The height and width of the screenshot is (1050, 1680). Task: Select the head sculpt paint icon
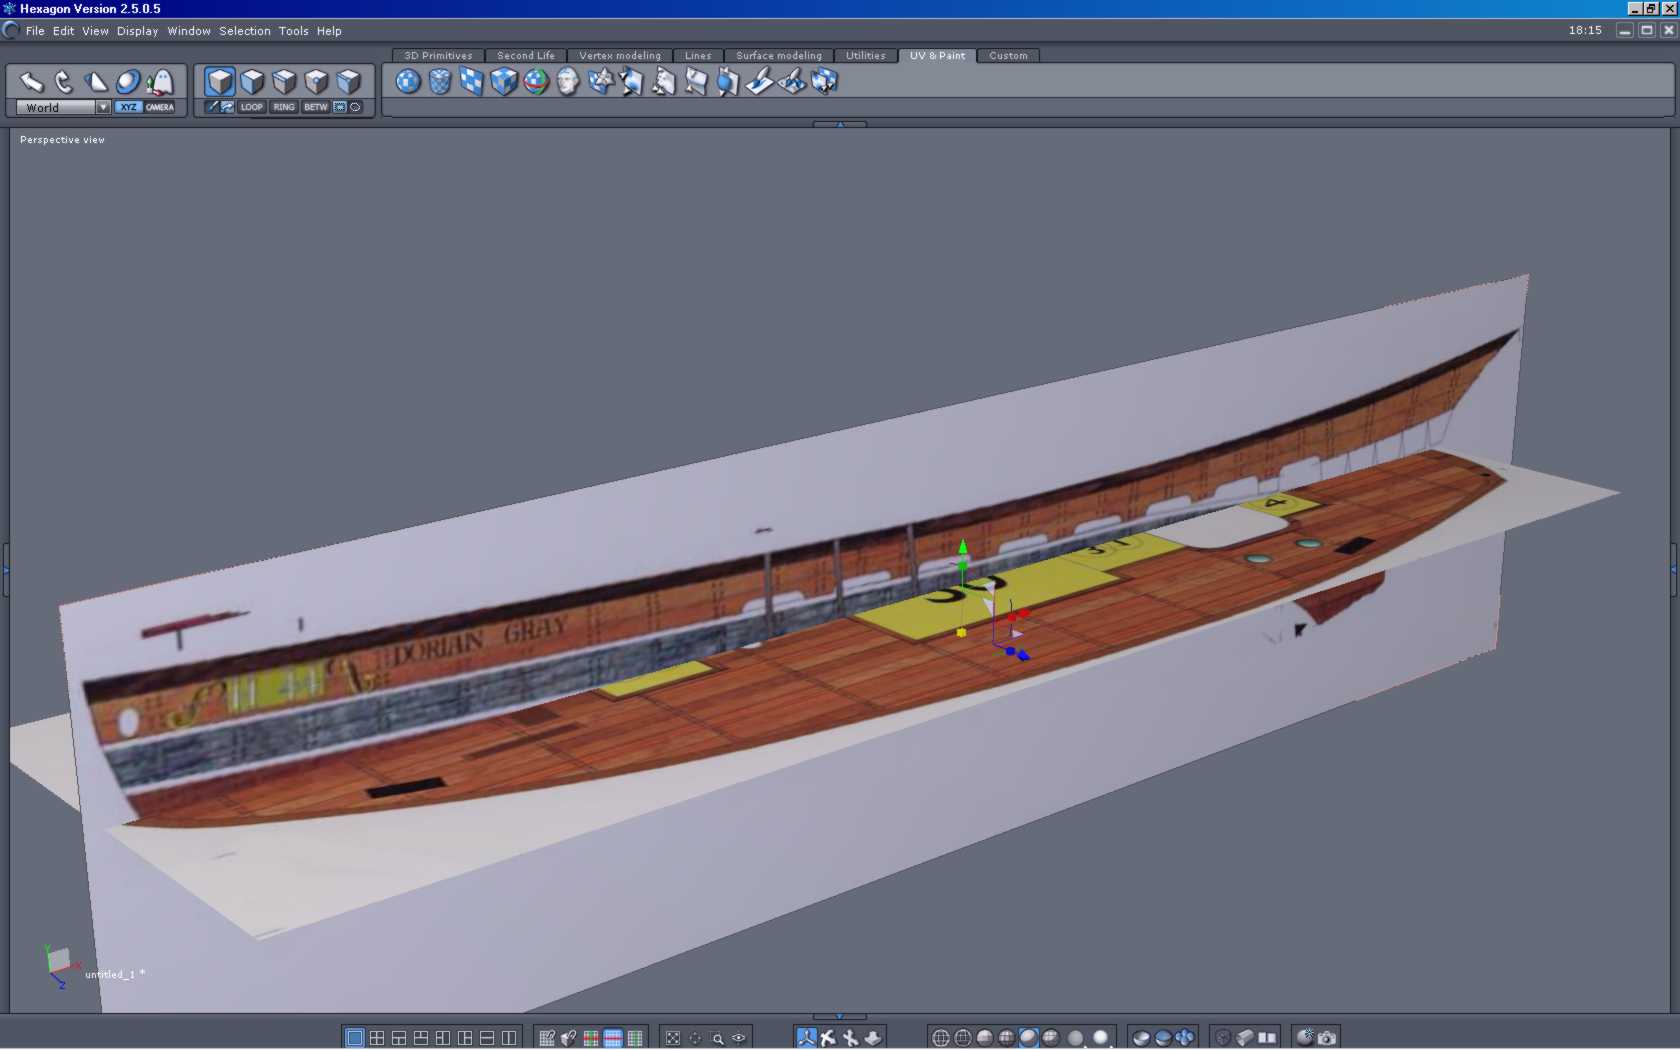coord(568,81)
